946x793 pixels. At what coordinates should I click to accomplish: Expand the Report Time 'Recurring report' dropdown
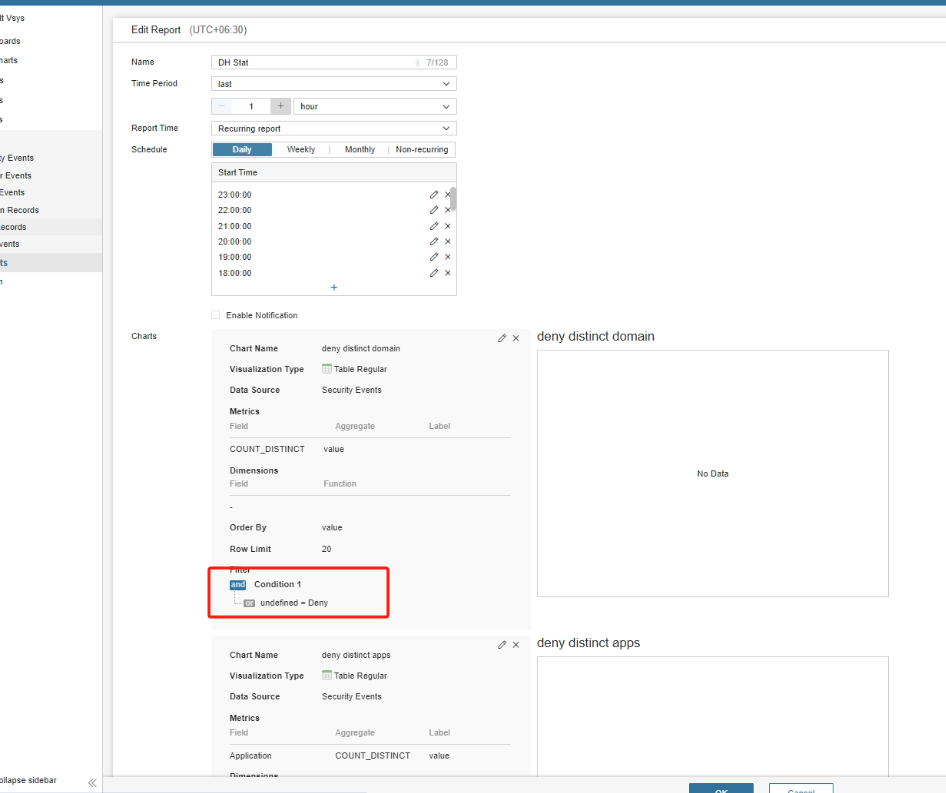coord(334,128)
